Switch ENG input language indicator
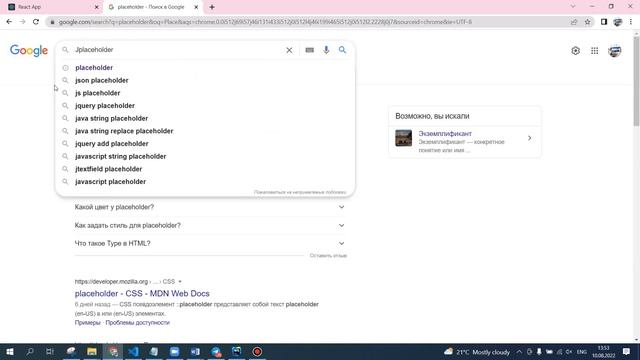 582,352
